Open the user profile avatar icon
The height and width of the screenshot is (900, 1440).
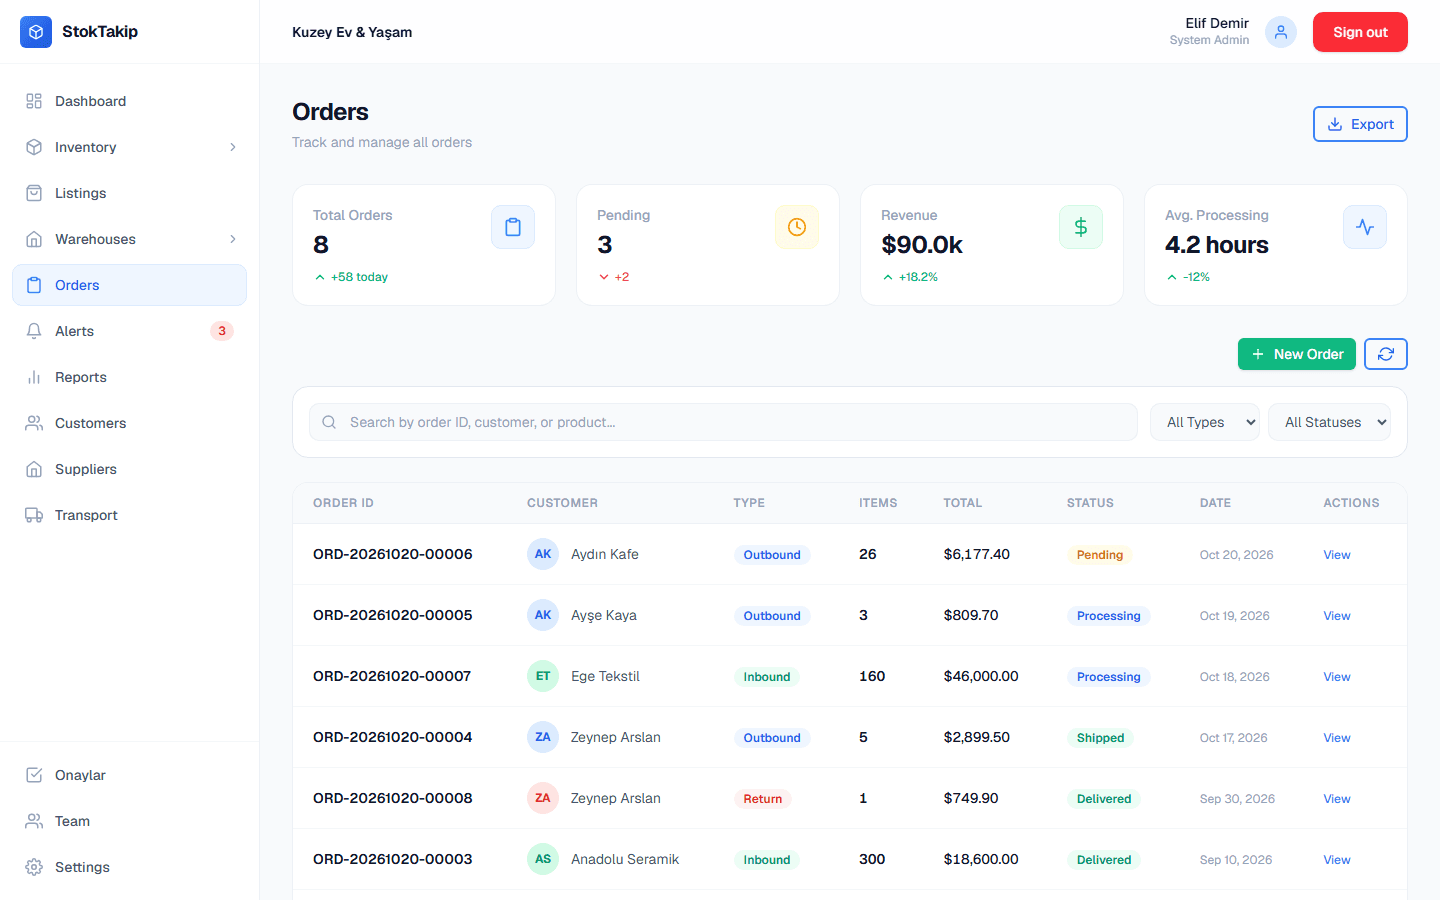click(x=1281, y=32)
